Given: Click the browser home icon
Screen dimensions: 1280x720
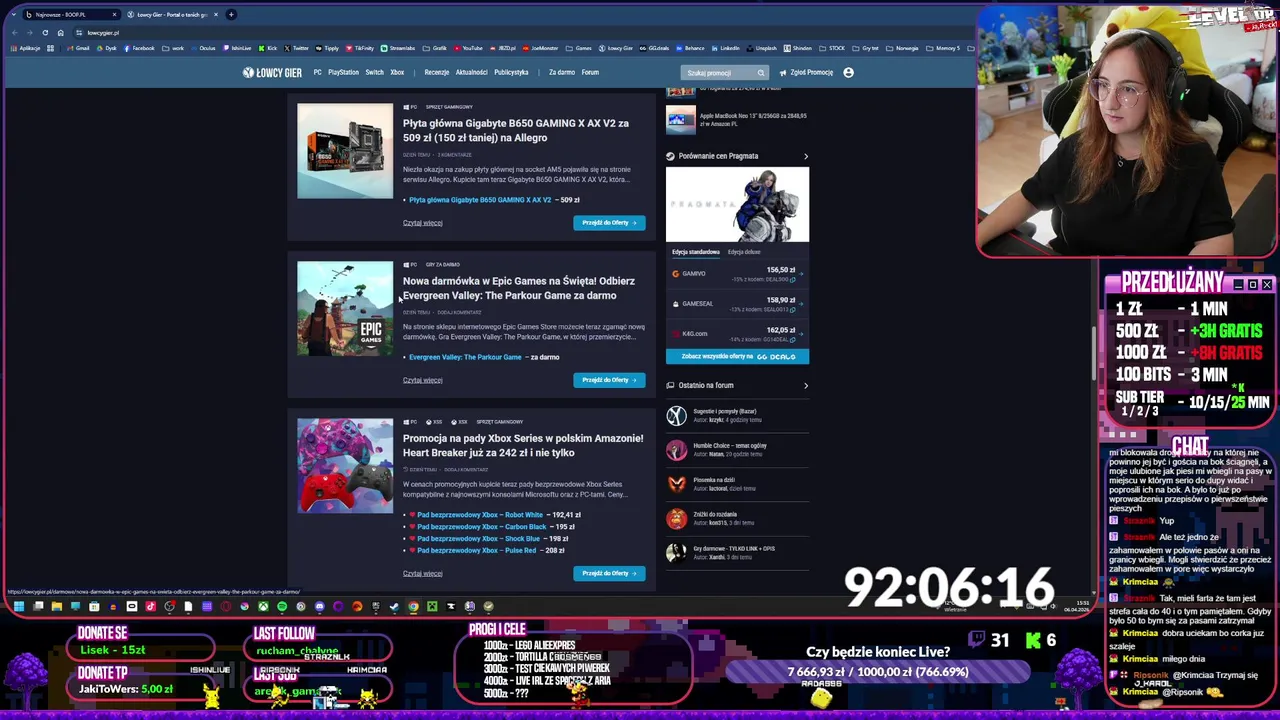Looking at the screenshot, I should (x=60, y=32).
